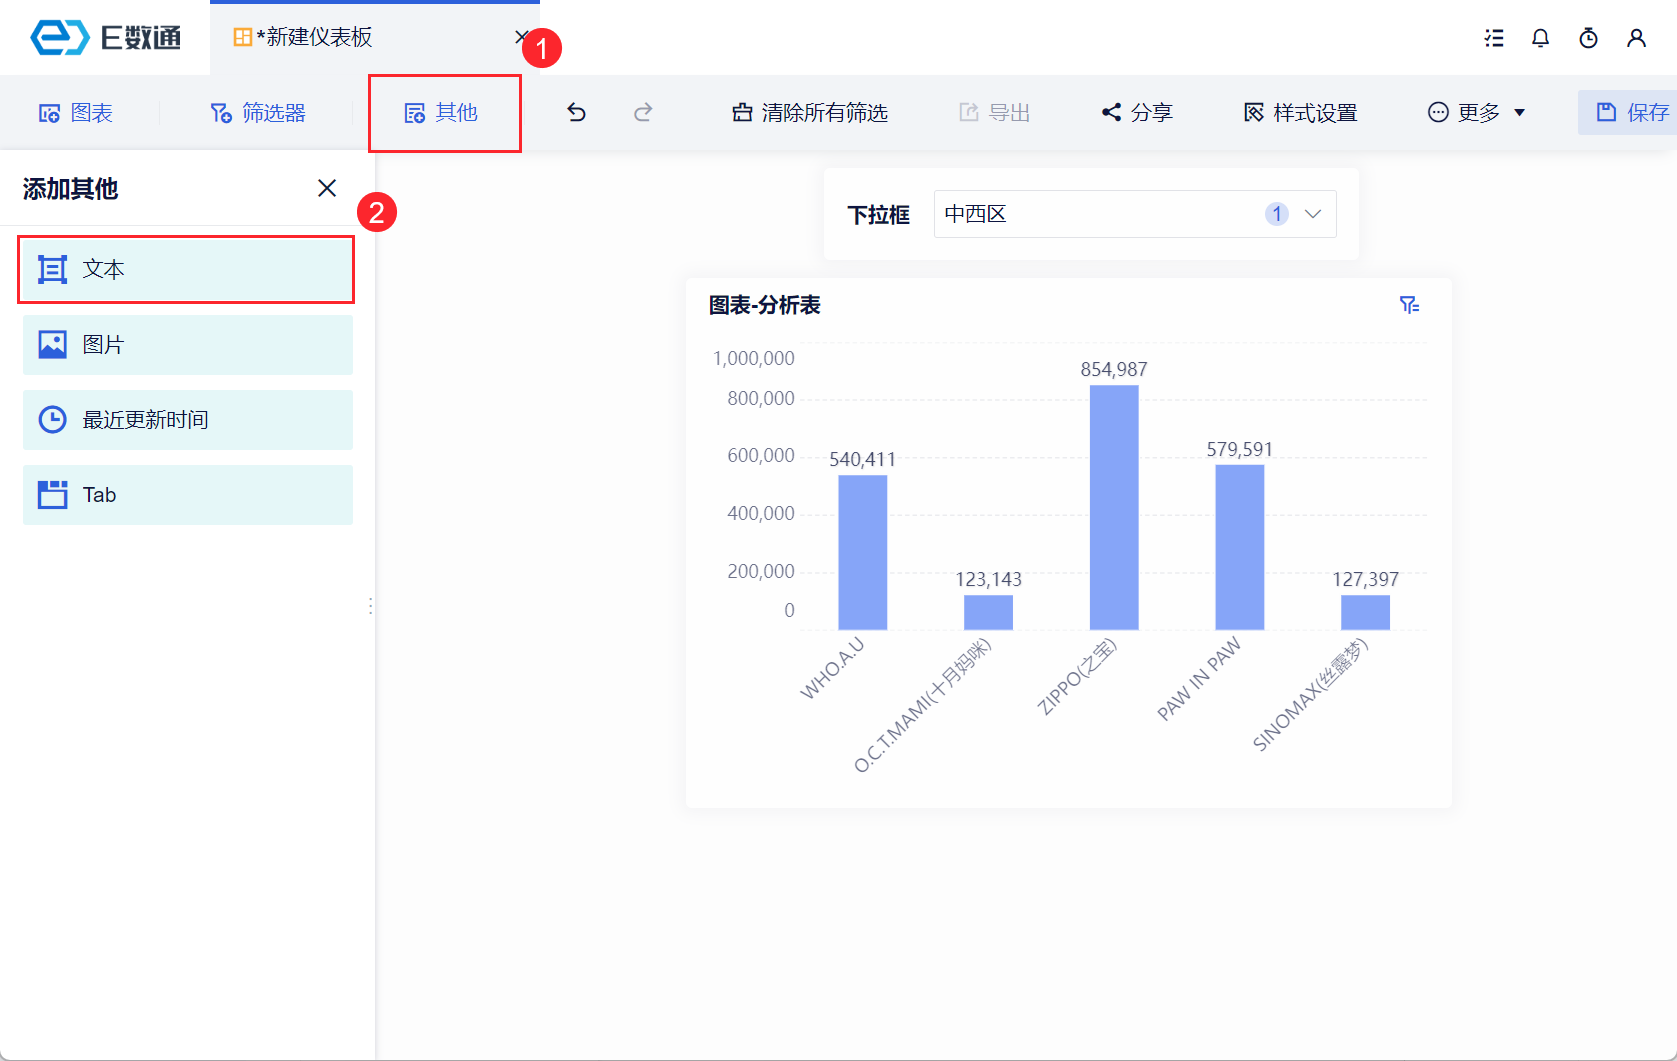Screen dimensions: 1677x1061
Task: Click the 1,000,000 y-axis tick label
Action: coord(754,358)
